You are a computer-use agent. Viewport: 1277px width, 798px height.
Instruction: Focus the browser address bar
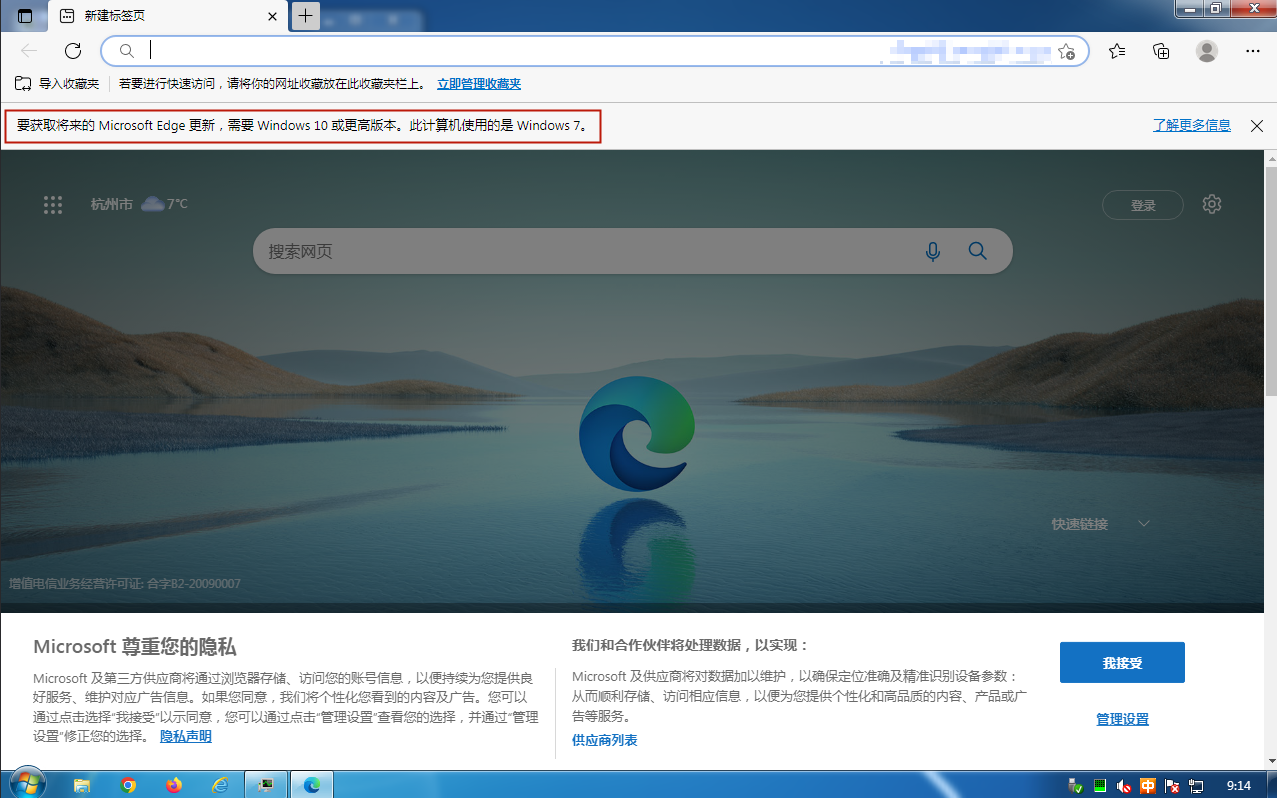tap(595, 51)
